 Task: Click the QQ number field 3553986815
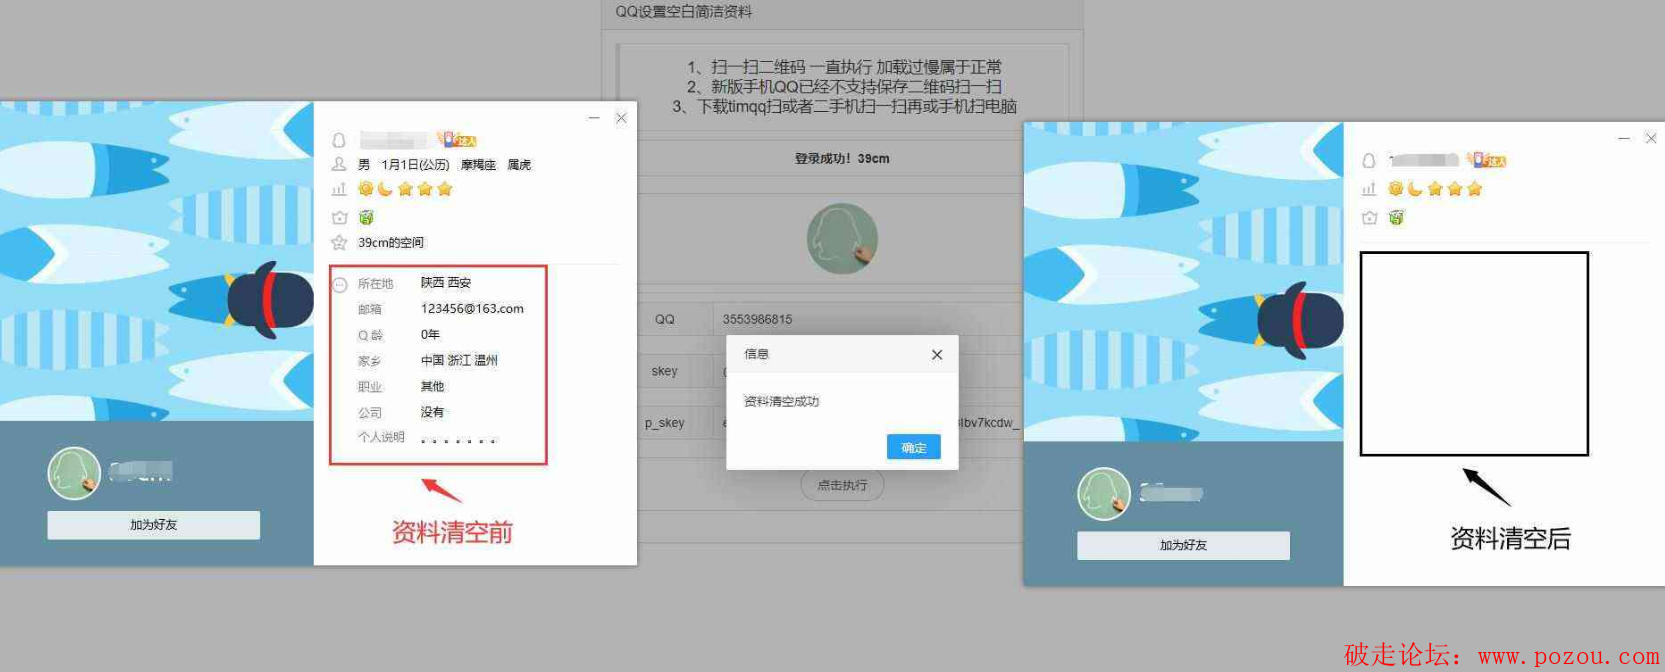pos(757,320)
